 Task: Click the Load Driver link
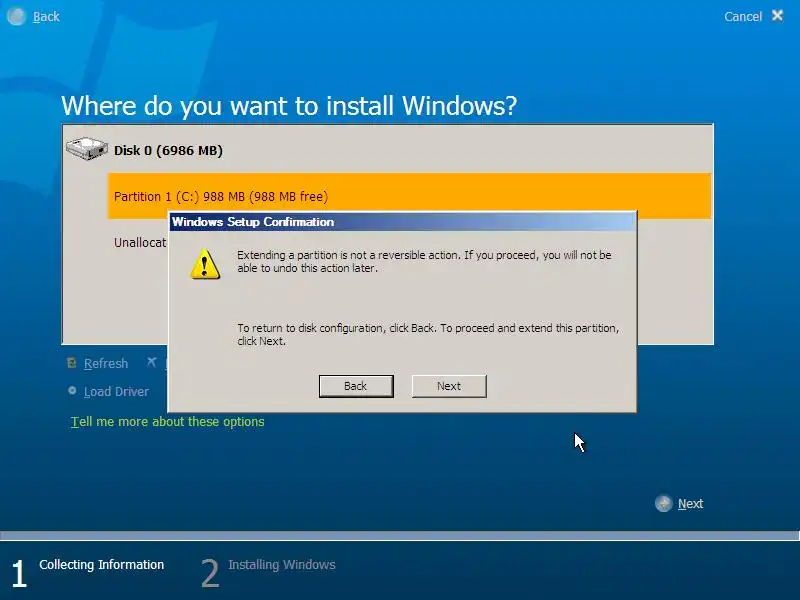pyautogui.click(x=116, y=391)
